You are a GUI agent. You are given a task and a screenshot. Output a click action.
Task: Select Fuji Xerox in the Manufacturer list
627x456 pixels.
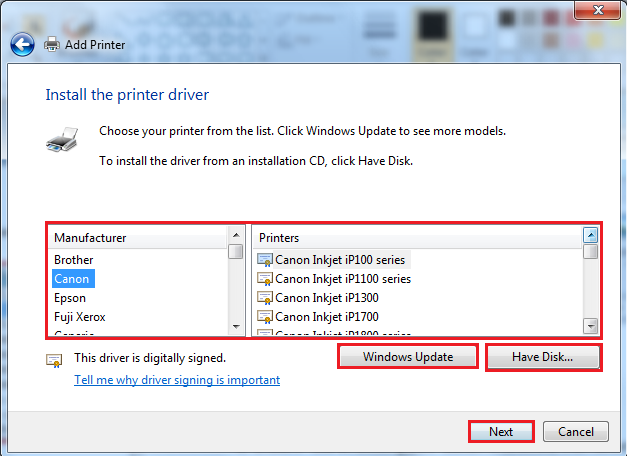[x=80, y=317]
